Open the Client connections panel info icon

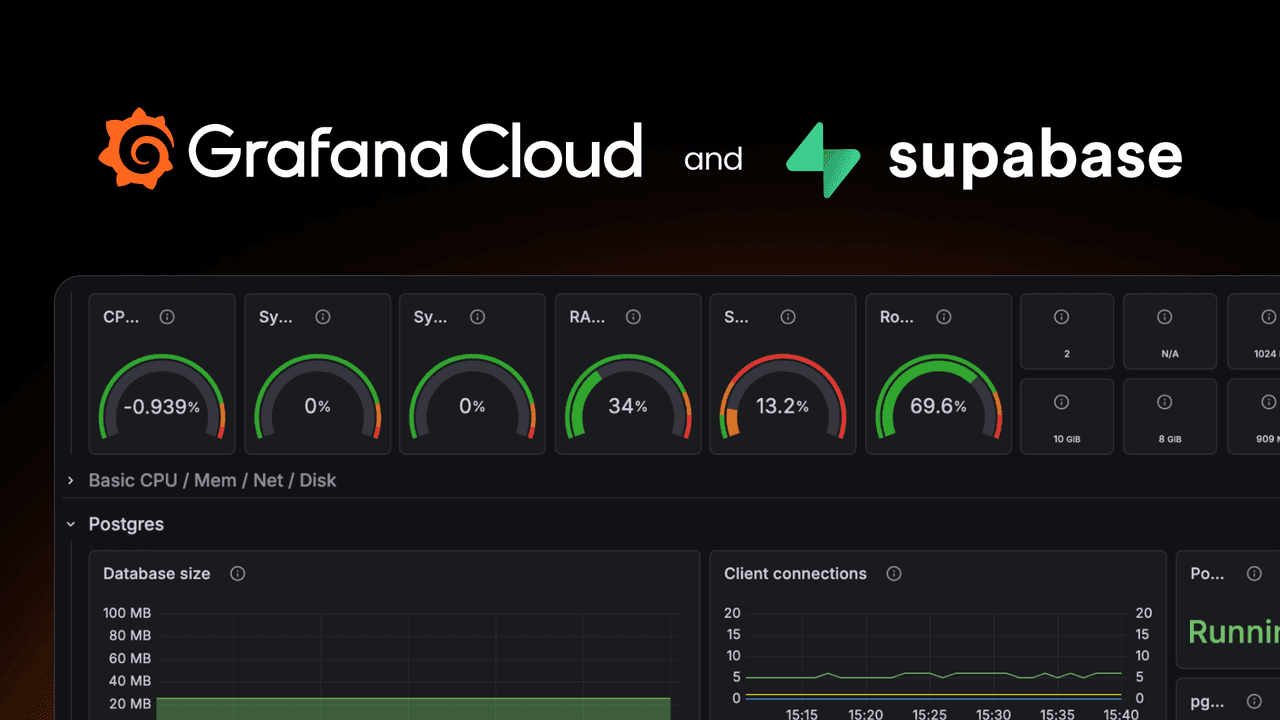pos(894,574)
